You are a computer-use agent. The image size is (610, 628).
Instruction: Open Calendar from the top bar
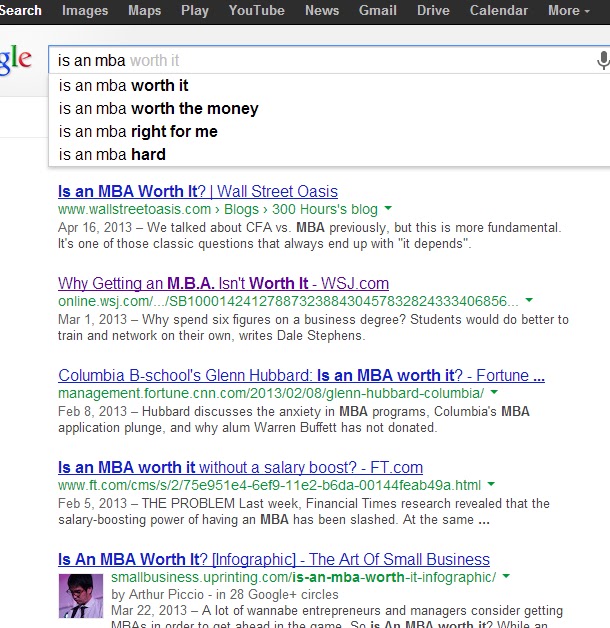(499, 10)
